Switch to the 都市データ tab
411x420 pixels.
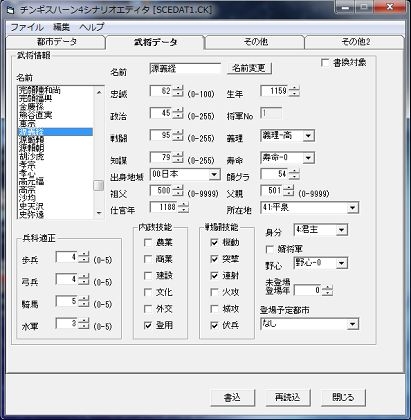(56, 42)
